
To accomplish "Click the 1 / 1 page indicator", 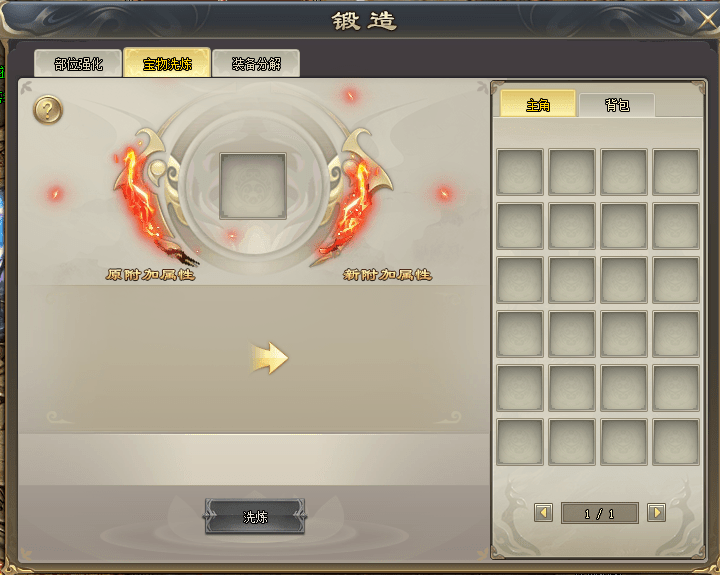I will 600,513.
